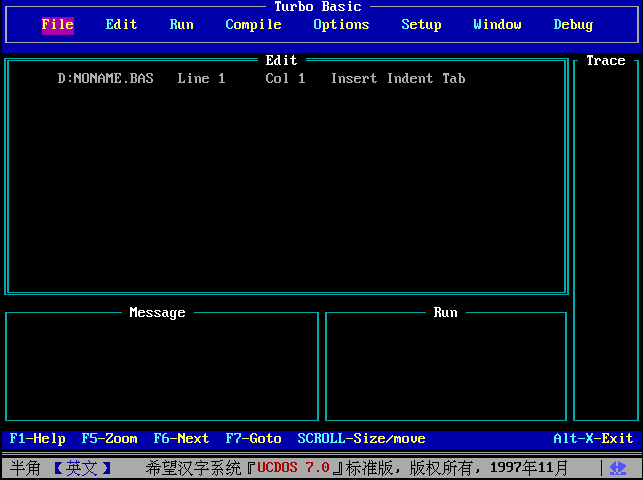Open the Window menu
This screenshot has width=643, height=480.
coord(497,25)
